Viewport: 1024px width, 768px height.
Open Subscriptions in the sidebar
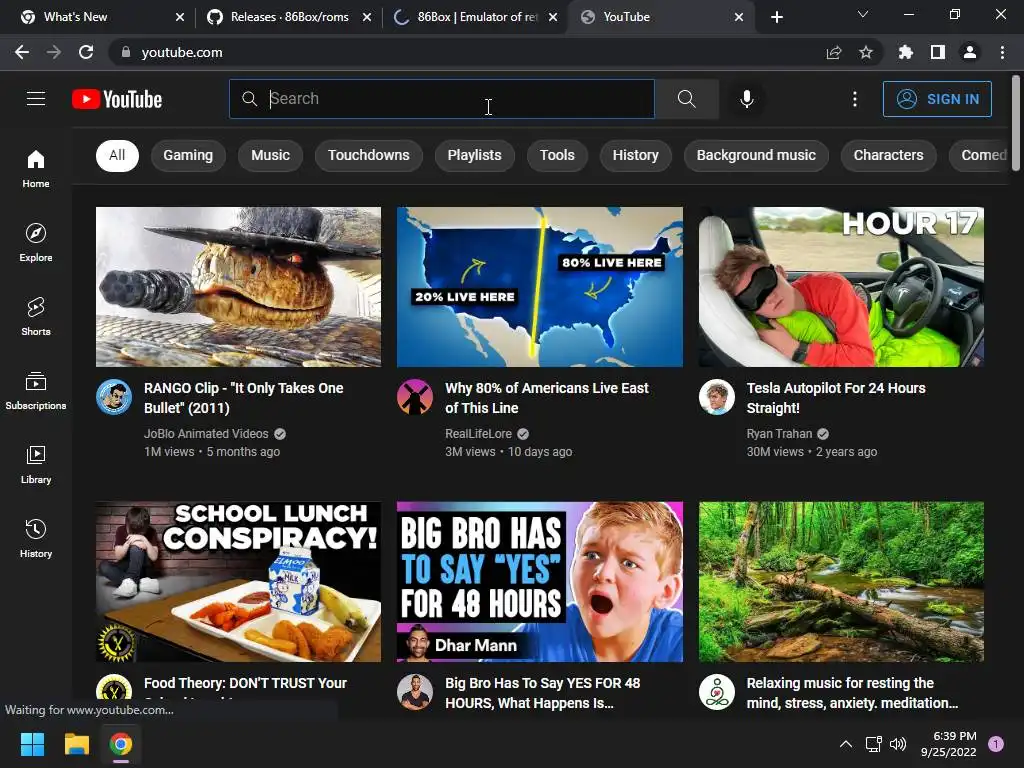point(36,391)
